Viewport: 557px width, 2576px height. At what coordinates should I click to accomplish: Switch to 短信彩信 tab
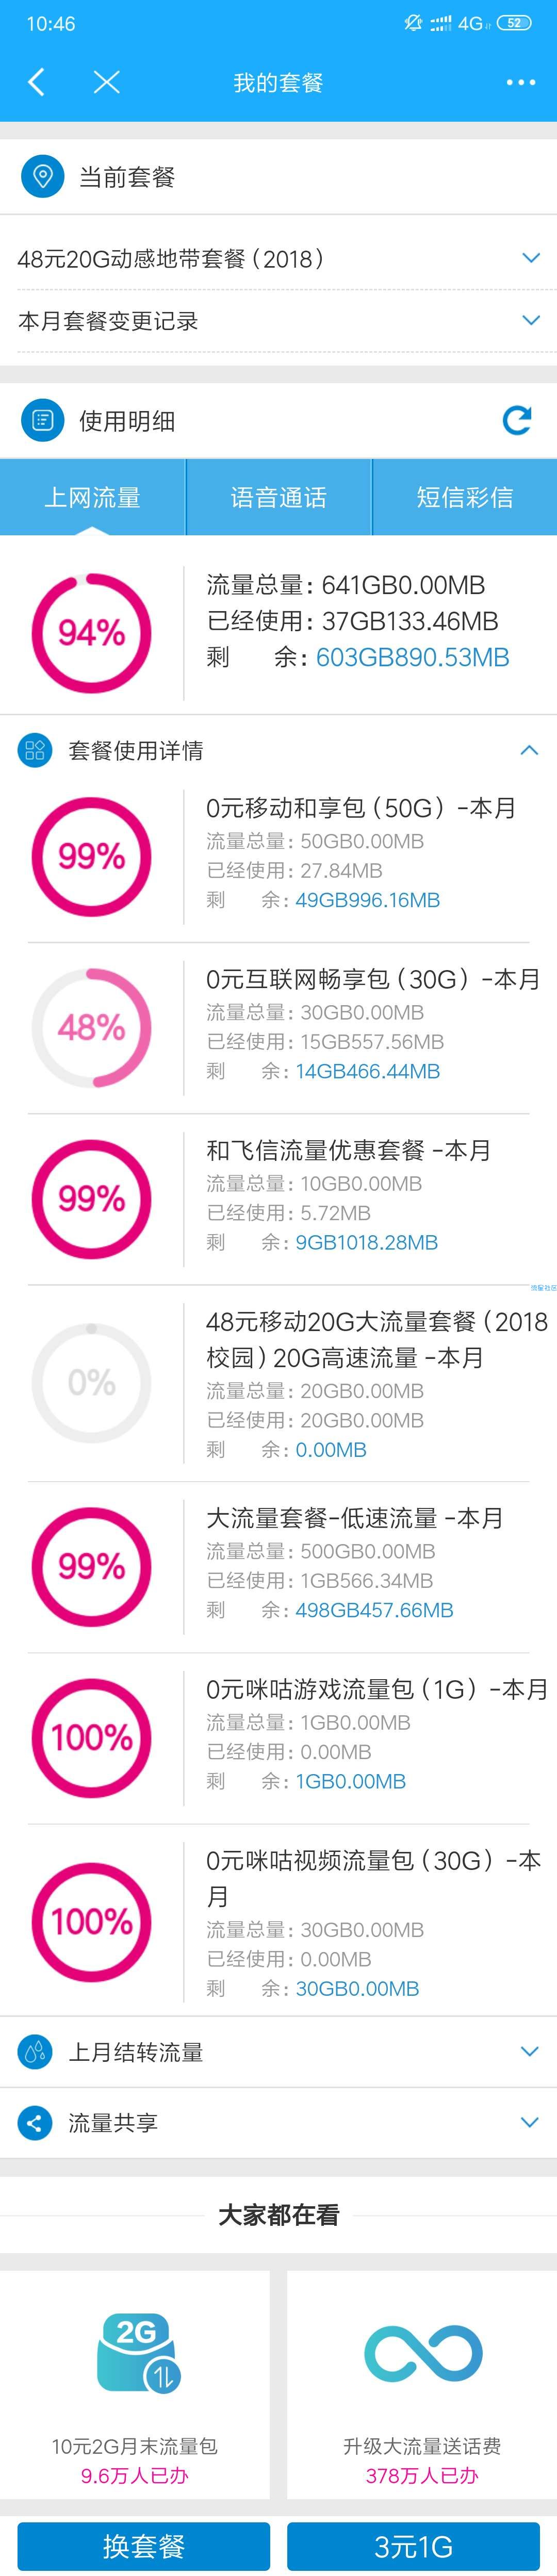click(465, 497)
